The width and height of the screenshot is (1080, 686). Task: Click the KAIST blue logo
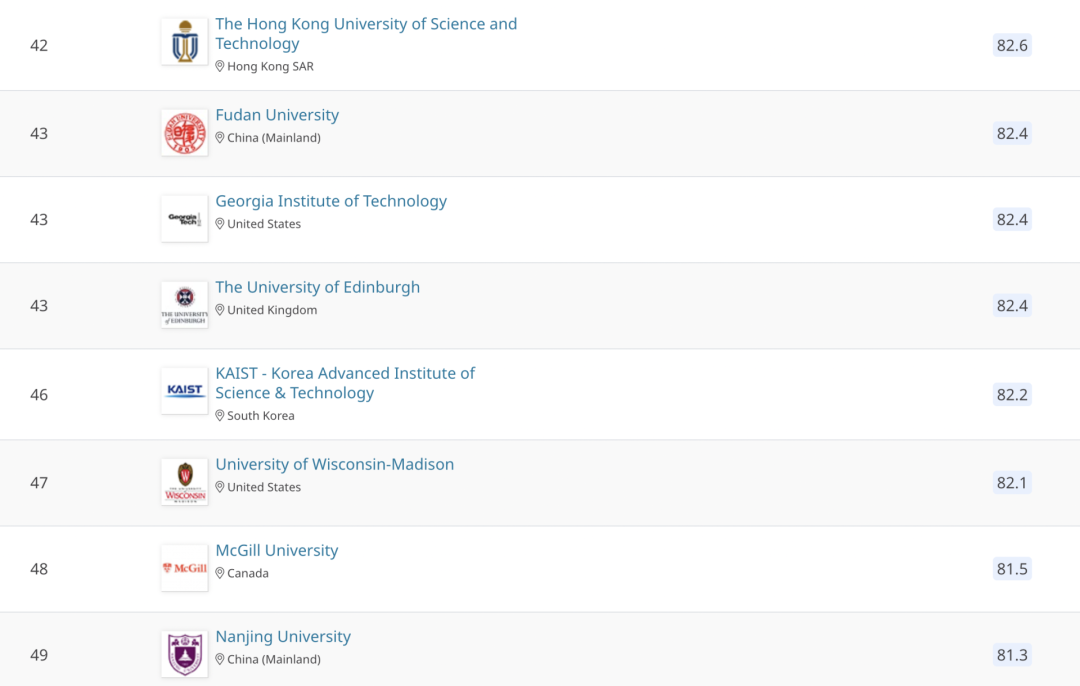point(184,391)
